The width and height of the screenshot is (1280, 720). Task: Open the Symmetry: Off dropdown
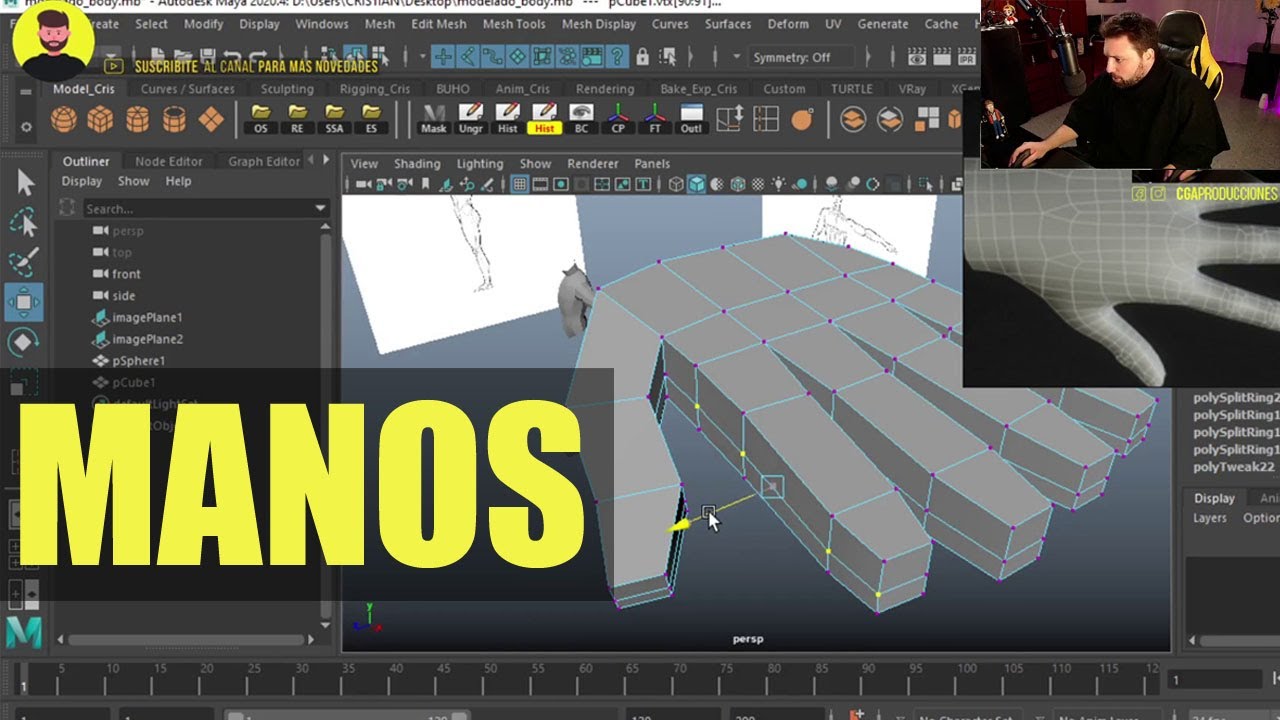(802, 57)
